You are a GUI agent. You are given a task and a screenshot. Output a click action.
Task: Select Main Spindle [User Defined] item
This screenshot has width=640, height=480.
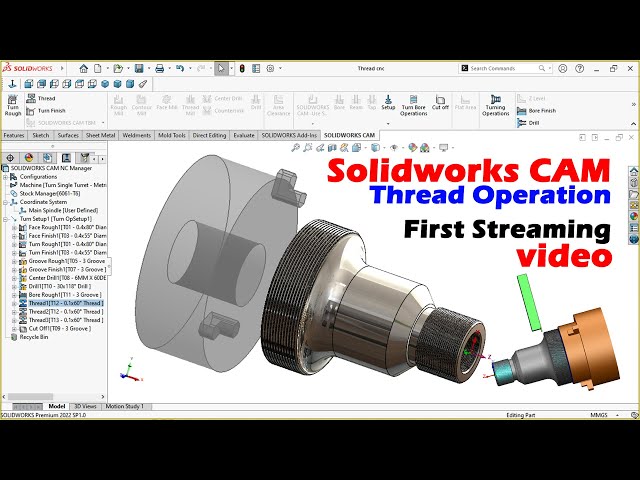[59, 211]
